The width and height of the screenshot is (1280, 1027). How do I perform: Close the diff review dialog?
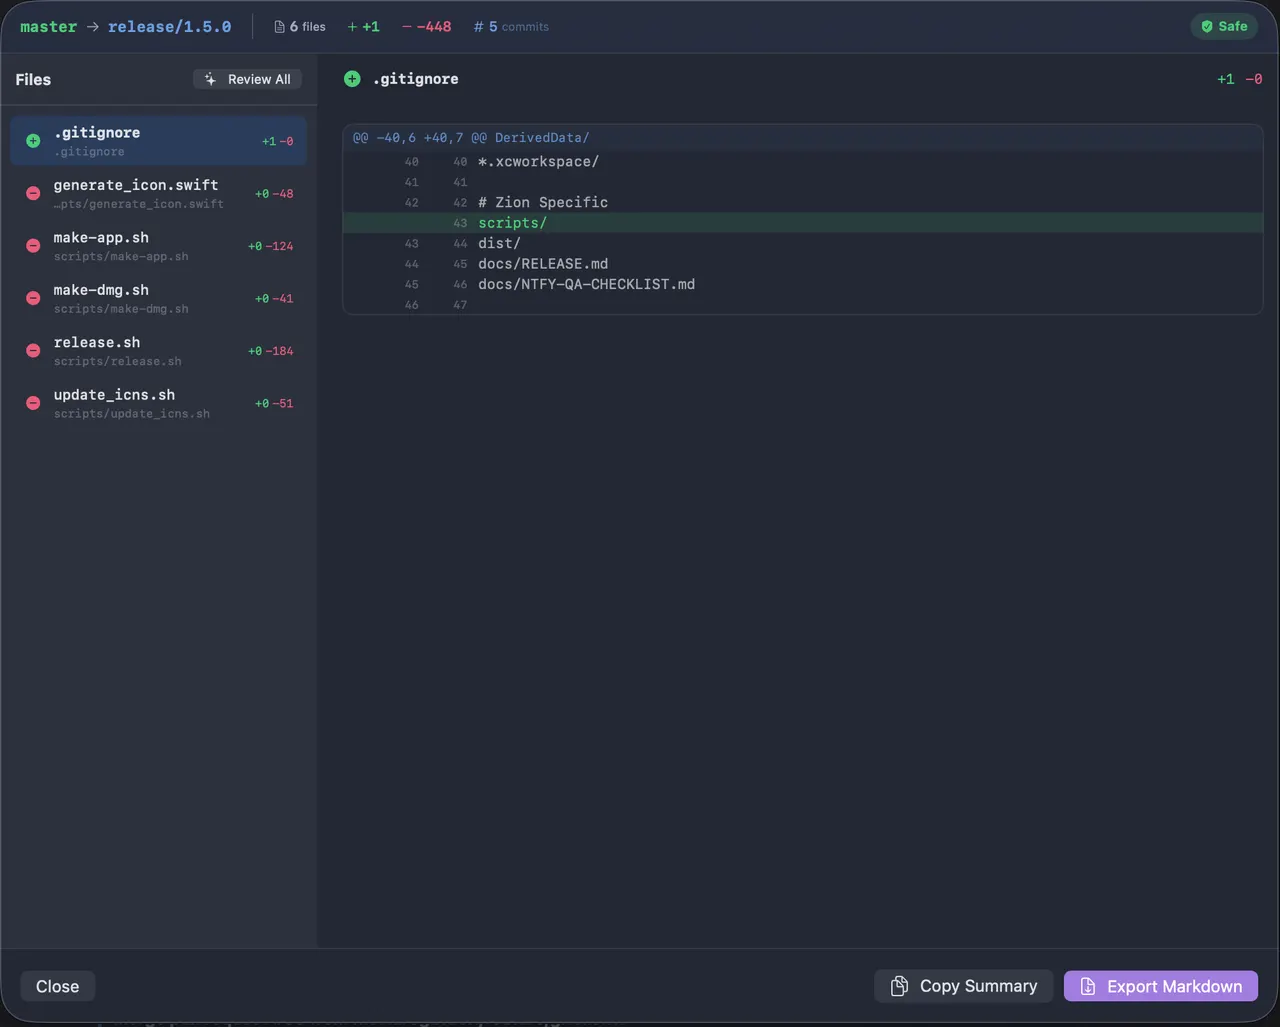point(57,986)
